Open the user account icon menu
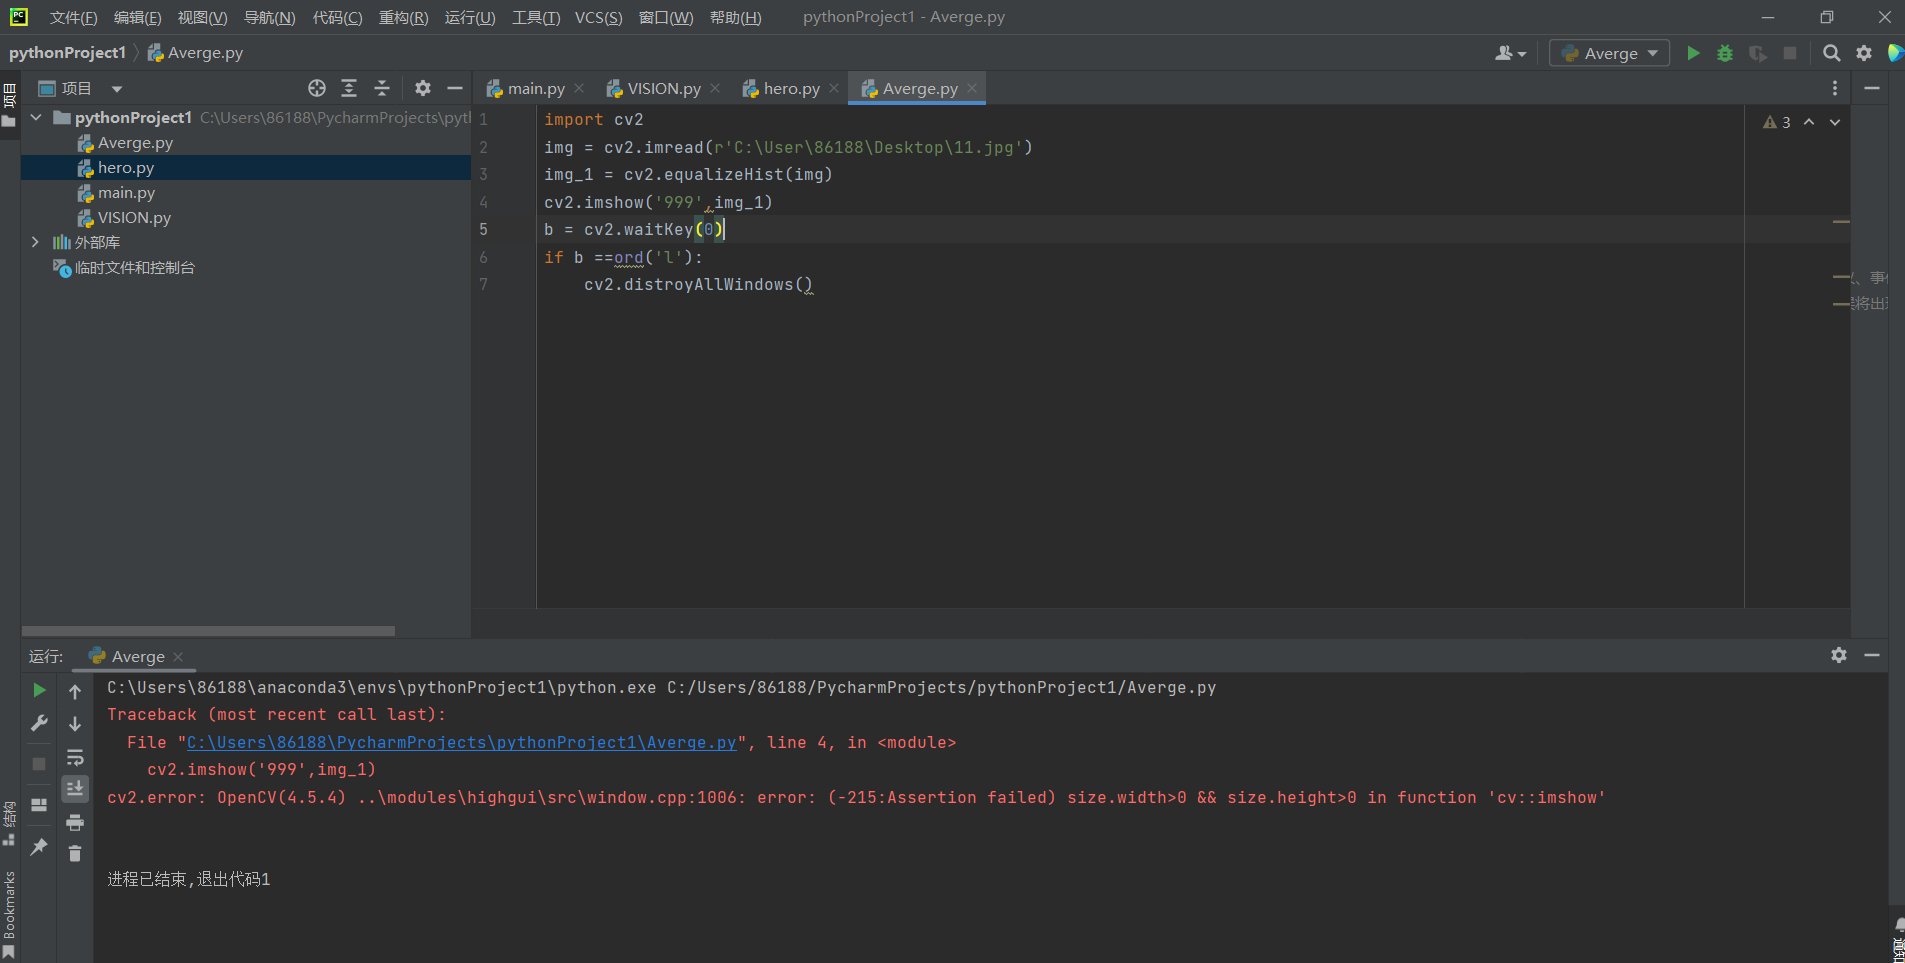1905x963 pixels. coord(1510,53)
